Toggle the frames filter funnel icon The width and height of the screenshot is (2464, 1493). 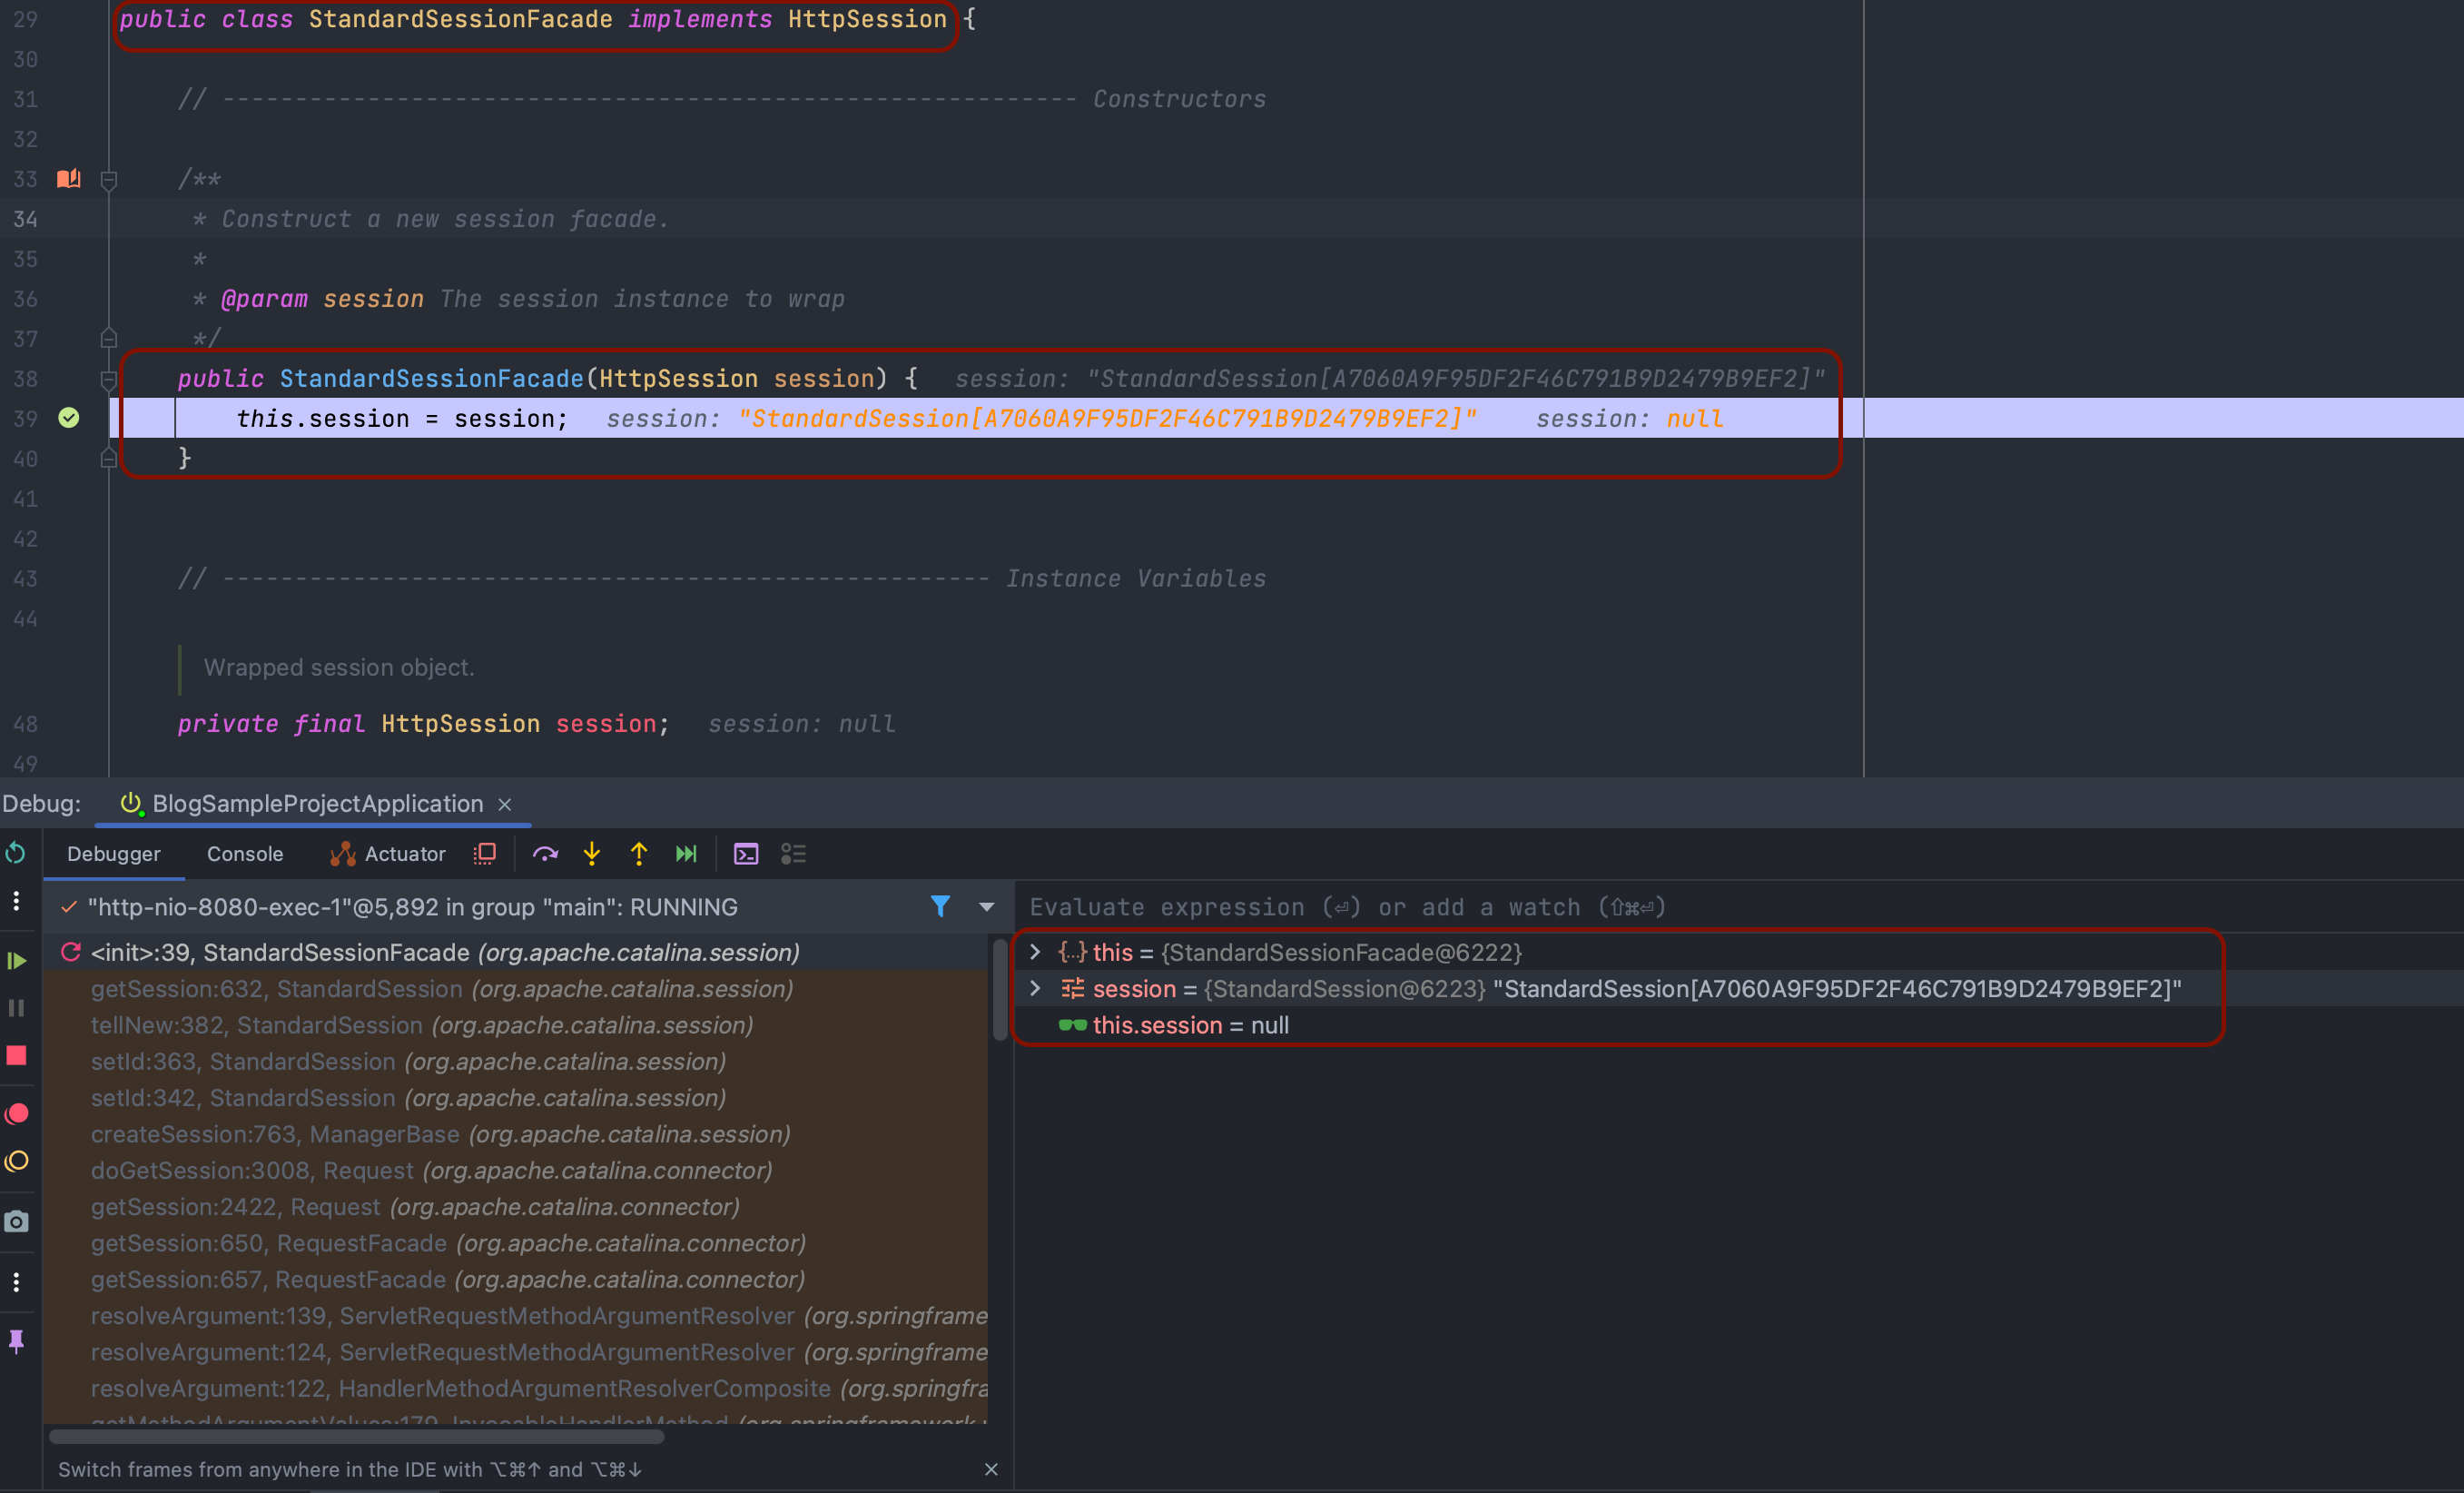(940, 906)
